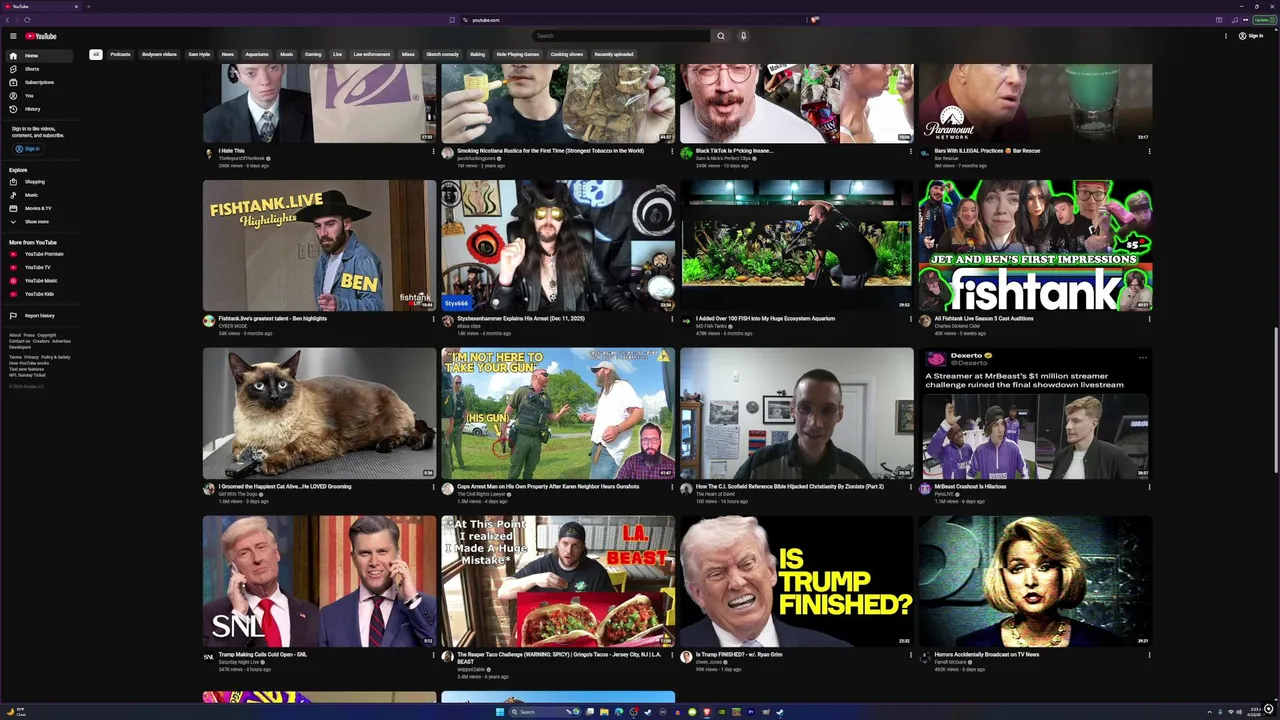Open options for Bars With ILLEGAL Practices
Image resolution: width=1280 pixels, height=720 pixels.
point(1149,151)
